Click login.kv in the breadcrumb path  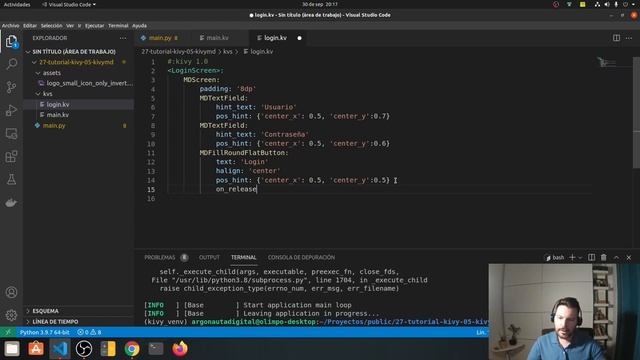tap(262, 52)
